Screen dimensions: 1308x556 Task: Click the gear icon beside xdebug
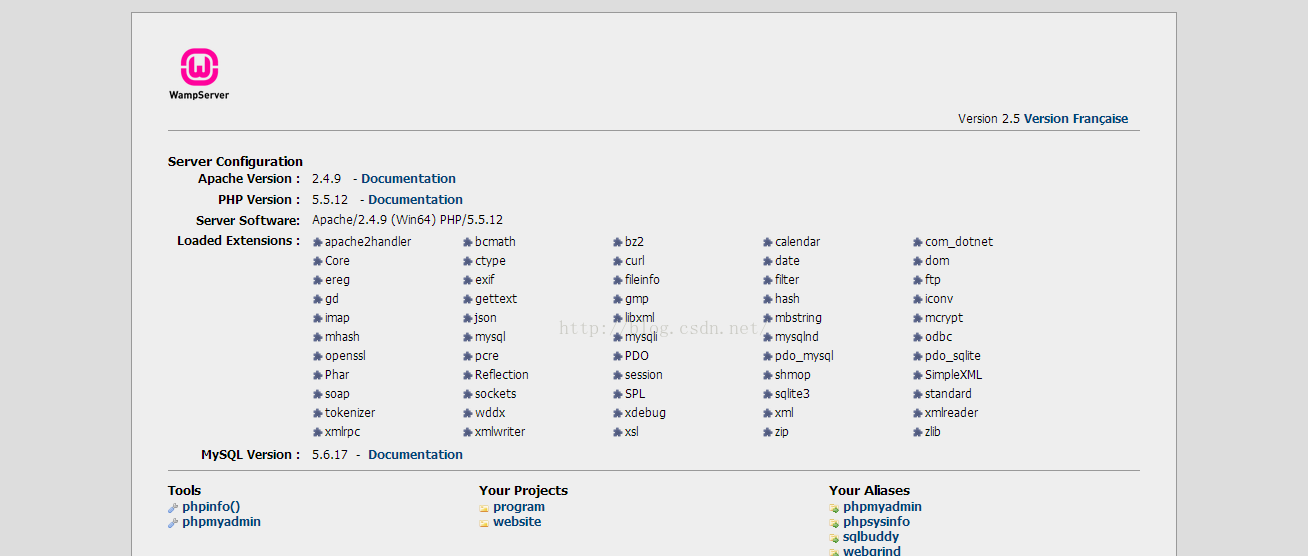[617, 413]
